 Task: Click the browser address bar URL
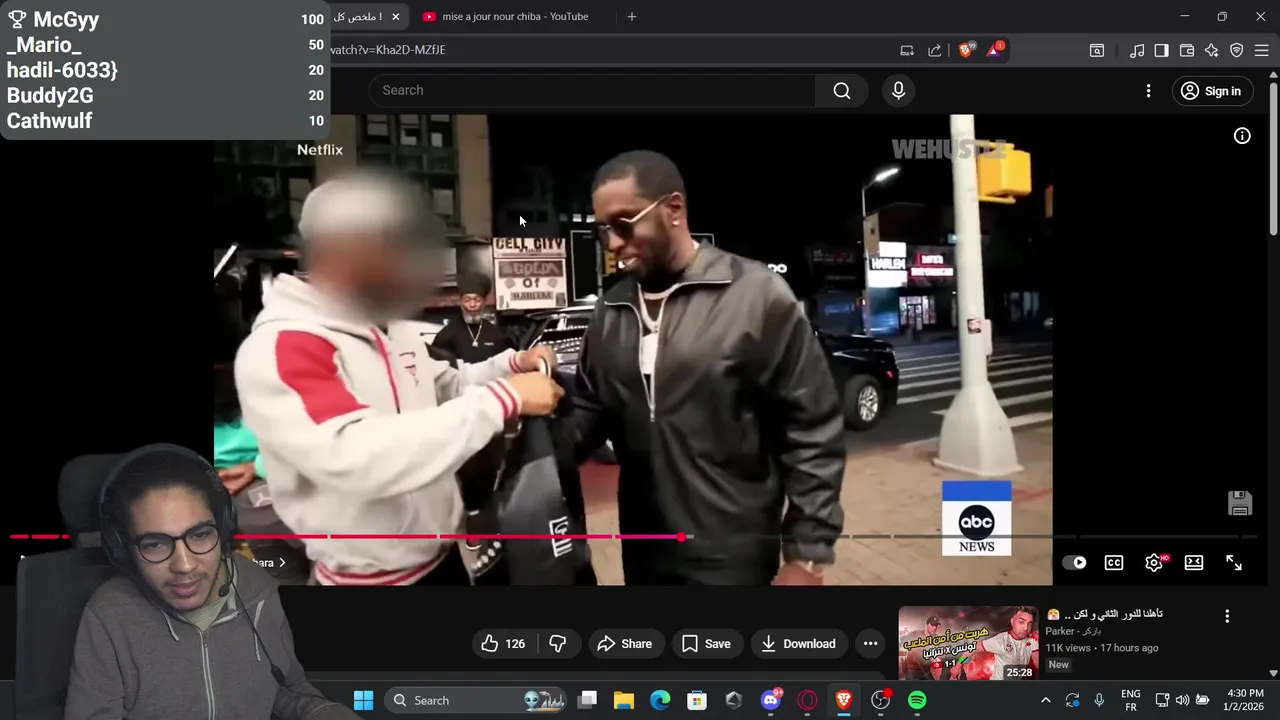pos(388,50)
